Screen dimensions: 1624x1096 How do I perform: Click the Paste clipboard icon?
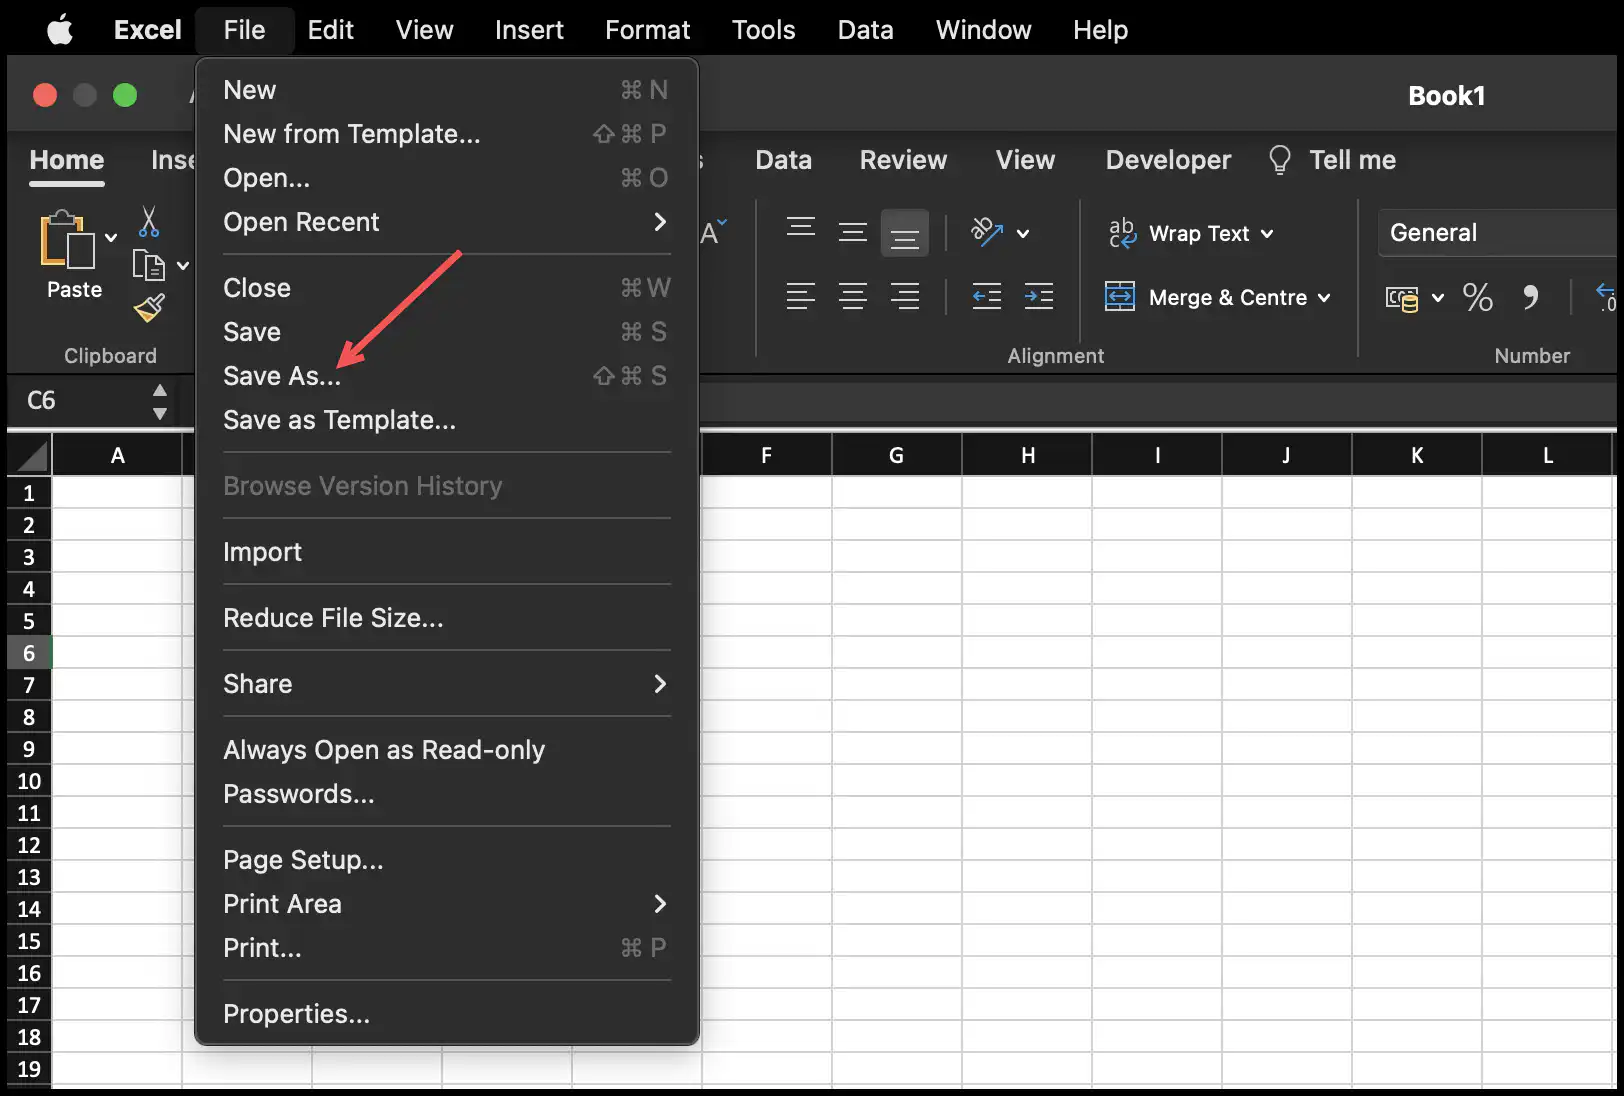pos(67,240)
